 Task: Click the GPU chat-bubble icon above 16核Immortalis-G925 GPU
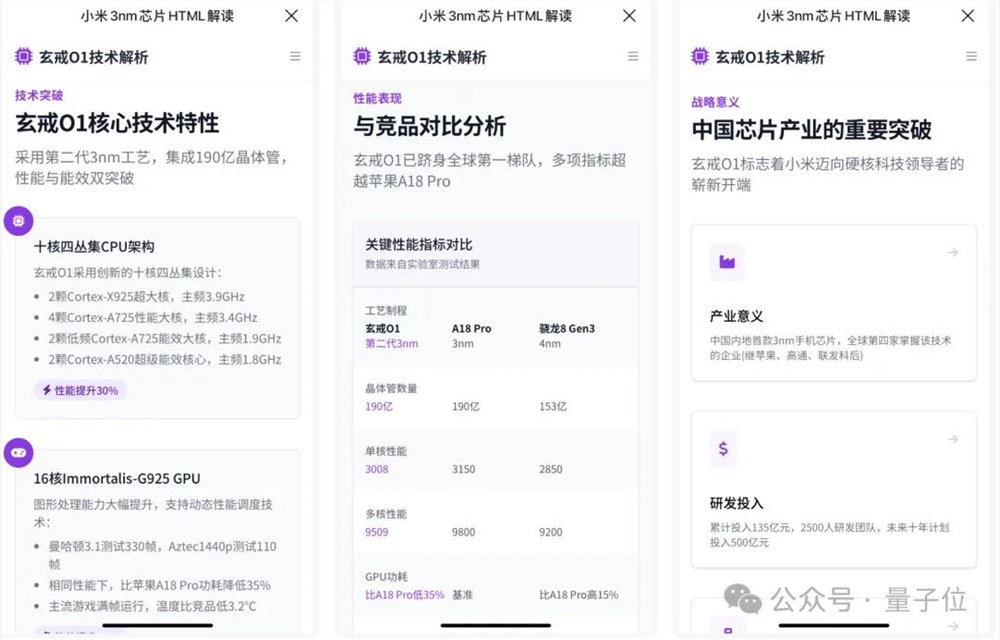(x=18, y=453)
